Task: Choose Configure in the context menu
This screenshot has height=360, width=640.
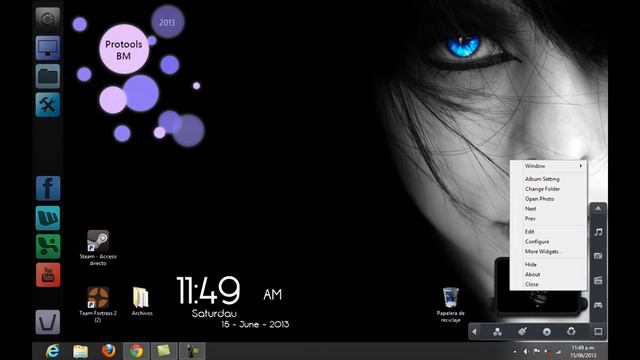Action: (x=548, y=242)
